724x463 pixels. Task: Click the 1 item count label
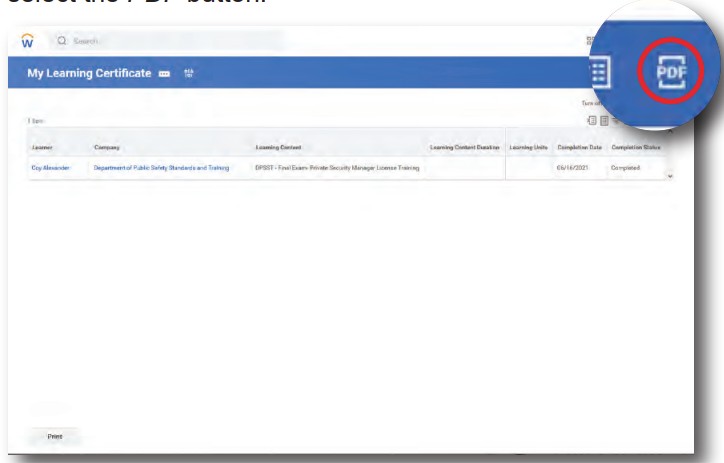click(x=36, y=121)
